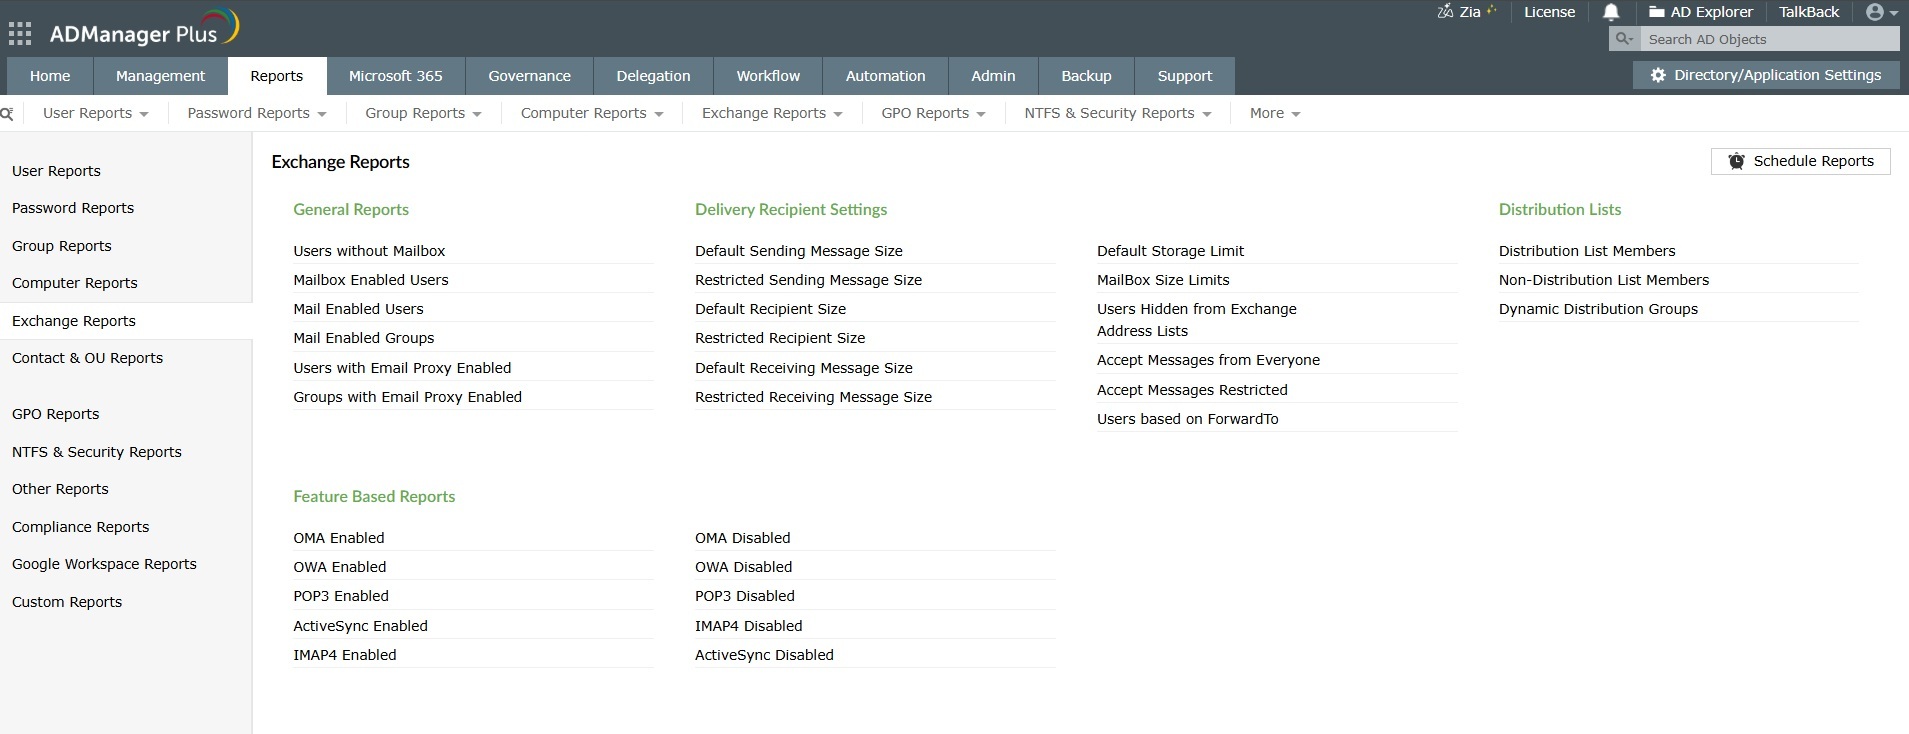Open ActiveSync Enabled report

click(361, 626)
